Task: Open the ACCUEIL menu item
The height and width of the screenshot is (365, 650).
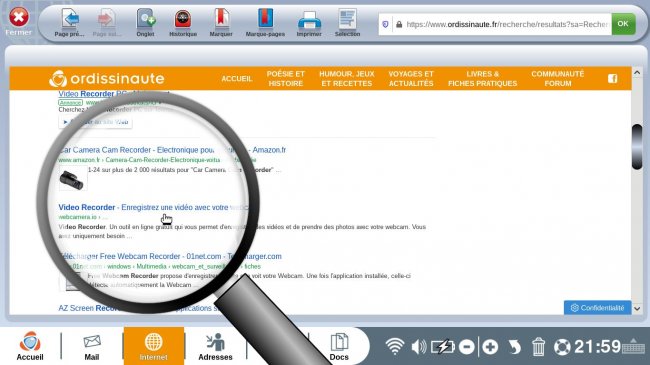Action: coord(237,78)
